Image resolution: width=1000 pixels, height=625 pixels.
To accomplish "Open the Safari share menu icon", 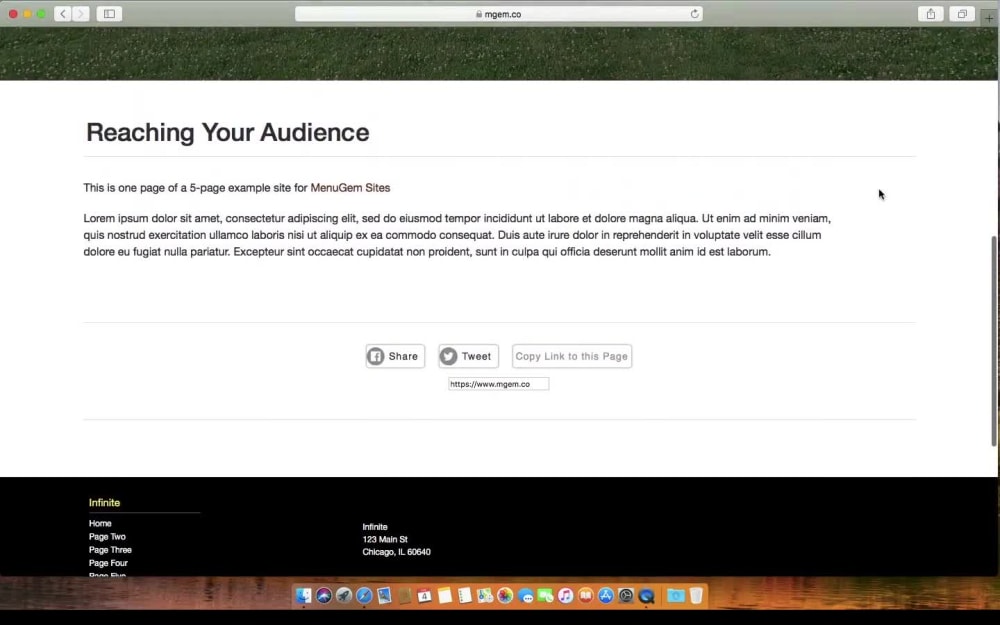I will coord(930,13).
